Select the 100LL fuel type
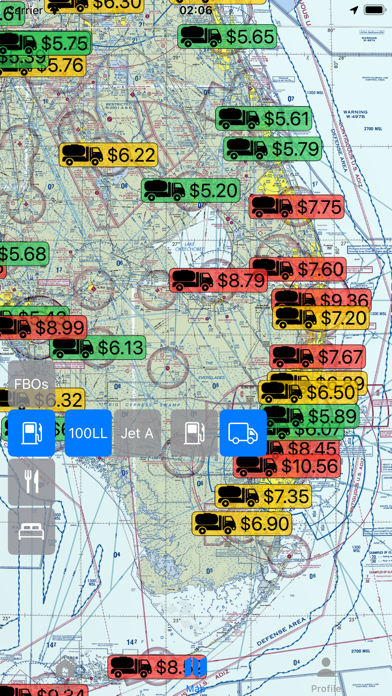Viewport: 392px width, 696px height. pos(88,433)
